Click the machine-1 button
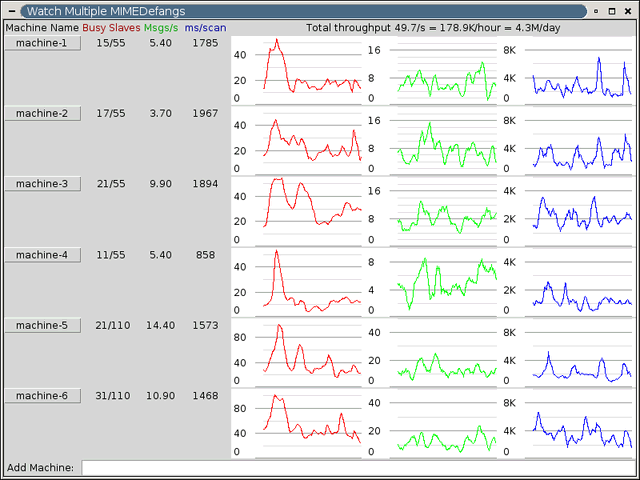This screenshot has height=480, width=640. 42,43
